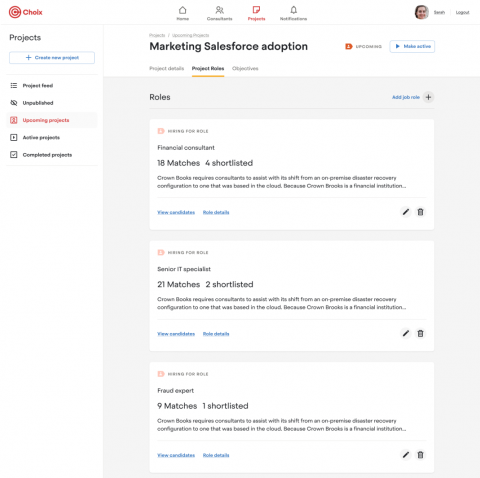Click '18 Matches' text

[x=179, y=163]
